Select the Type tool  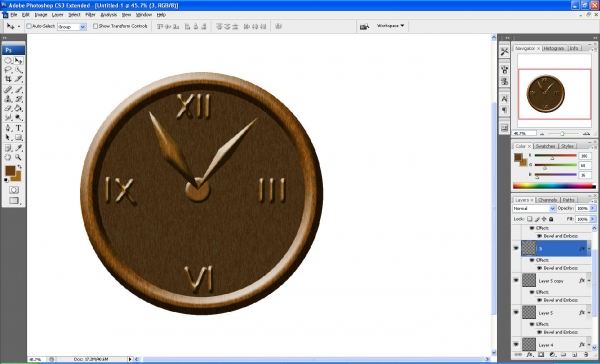tap(18, 128)
